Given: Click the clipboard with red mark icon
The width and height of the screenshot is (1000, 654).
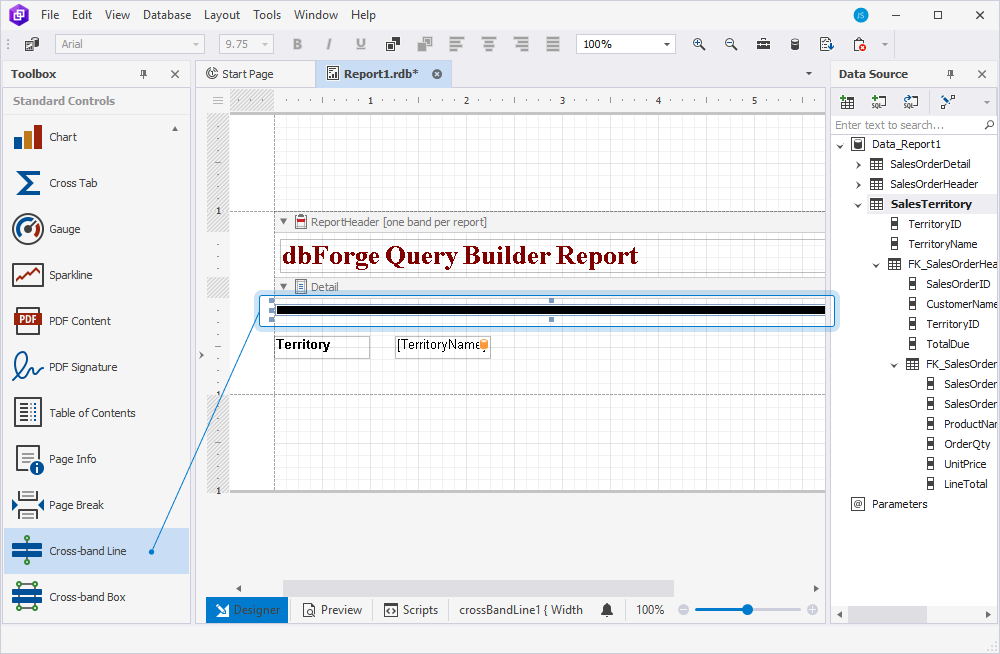Looking at the screenshot, I should tap(859, 44).
